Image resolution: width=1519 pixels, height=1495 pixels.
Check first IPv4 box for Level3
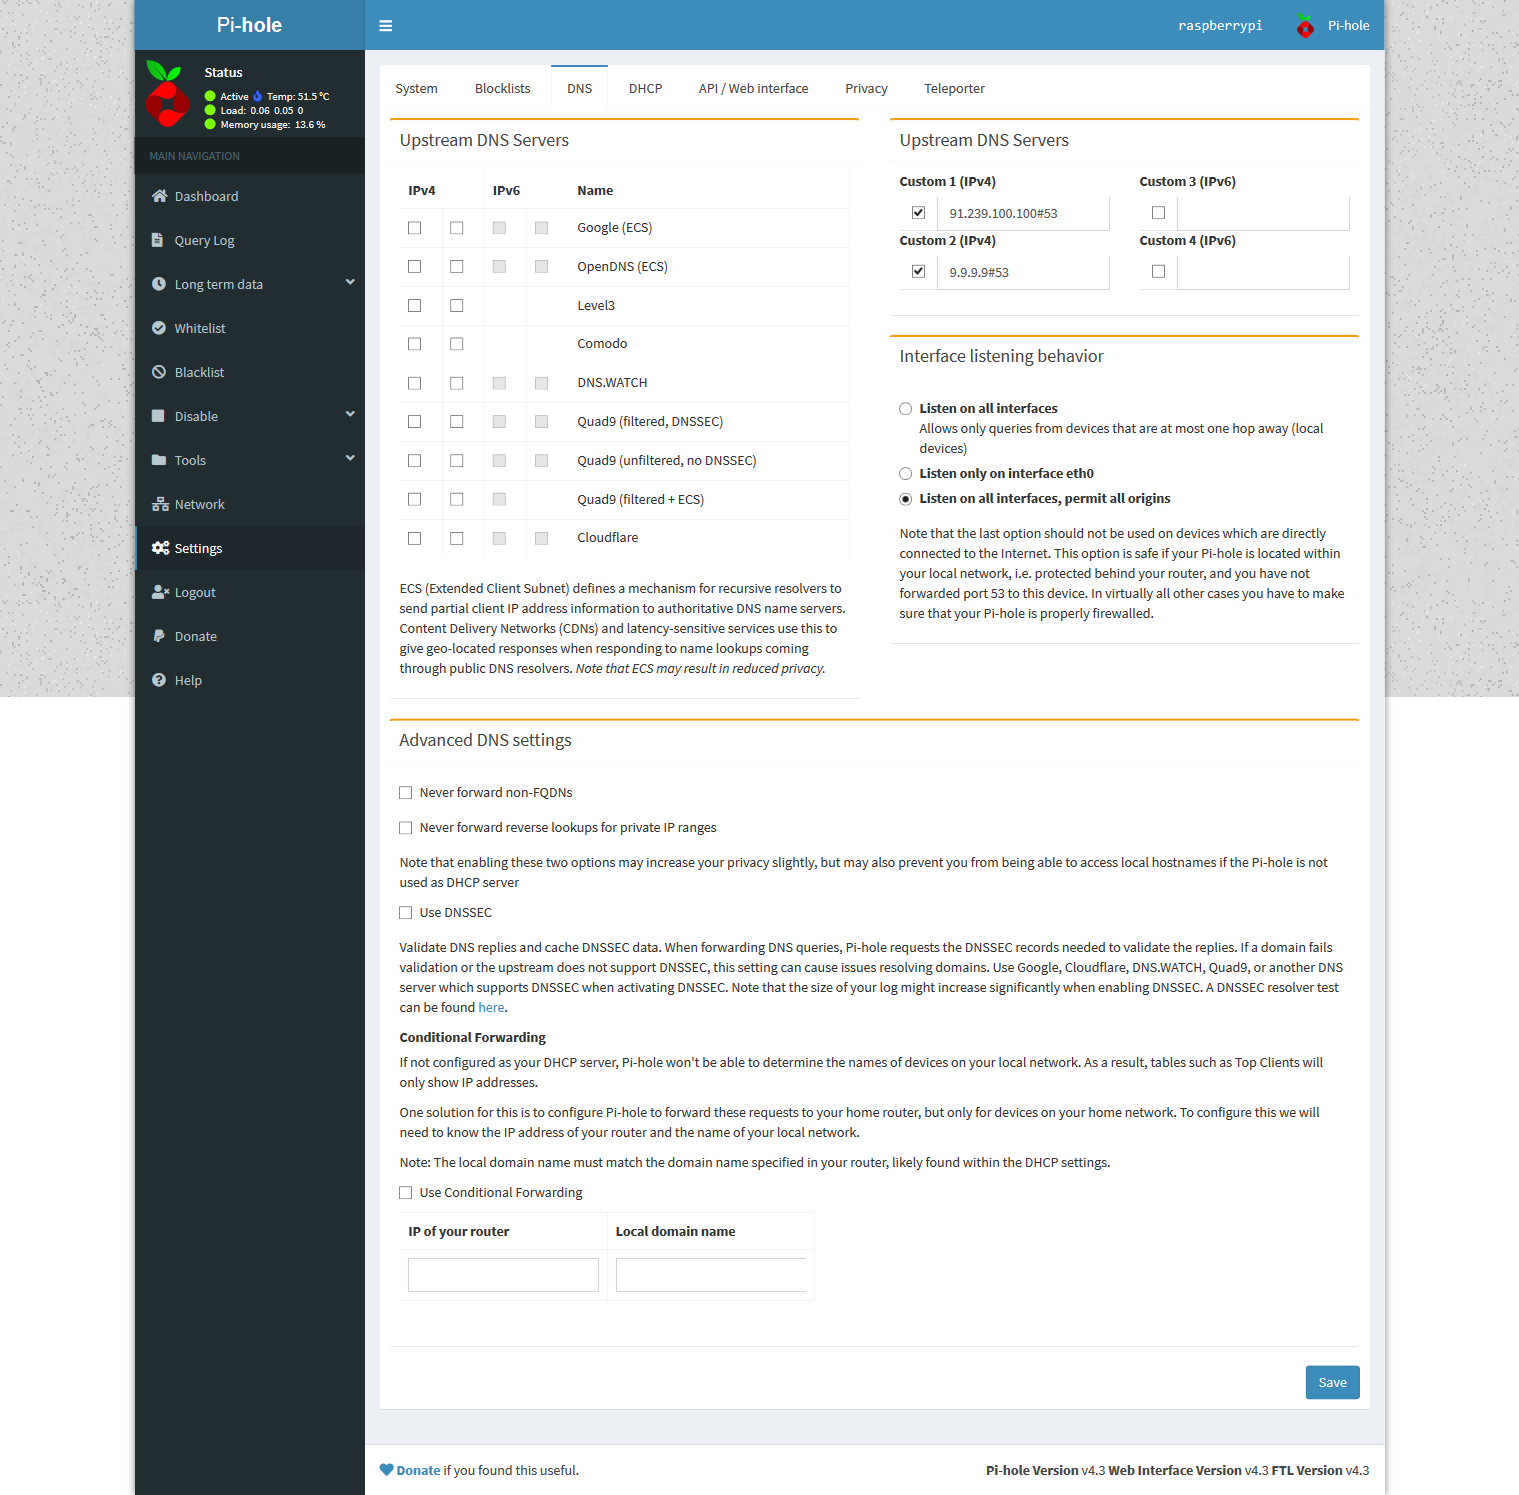(x=414, y=306)
